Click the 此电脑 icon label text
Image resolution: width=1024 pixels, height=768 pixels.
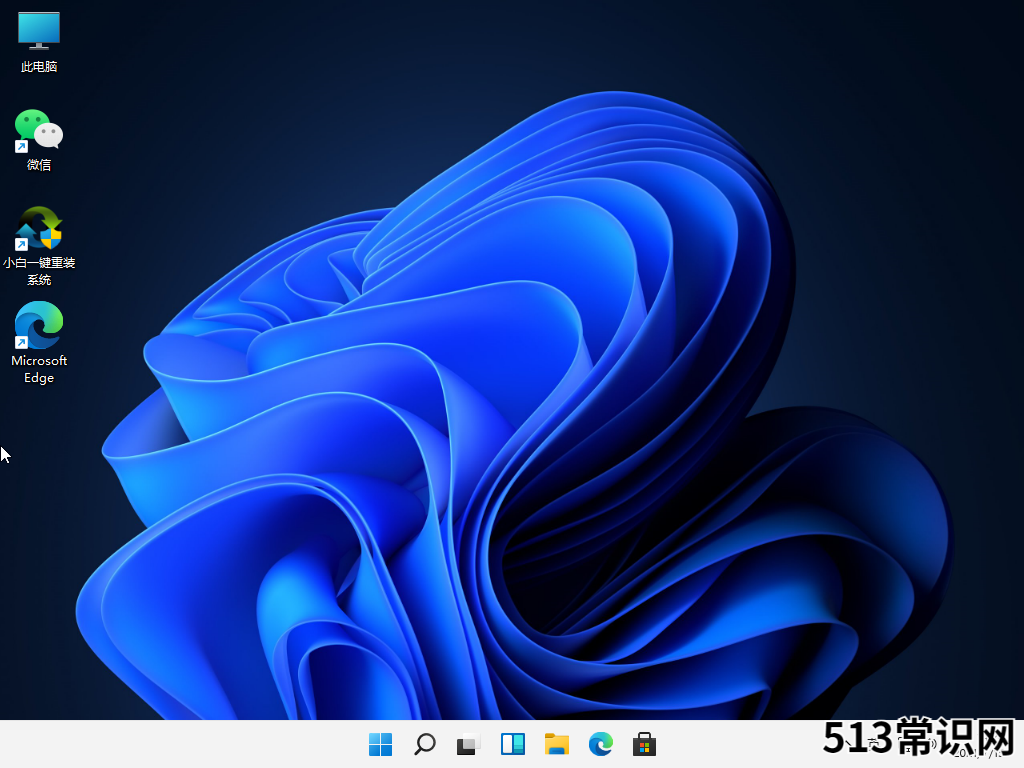39,67
